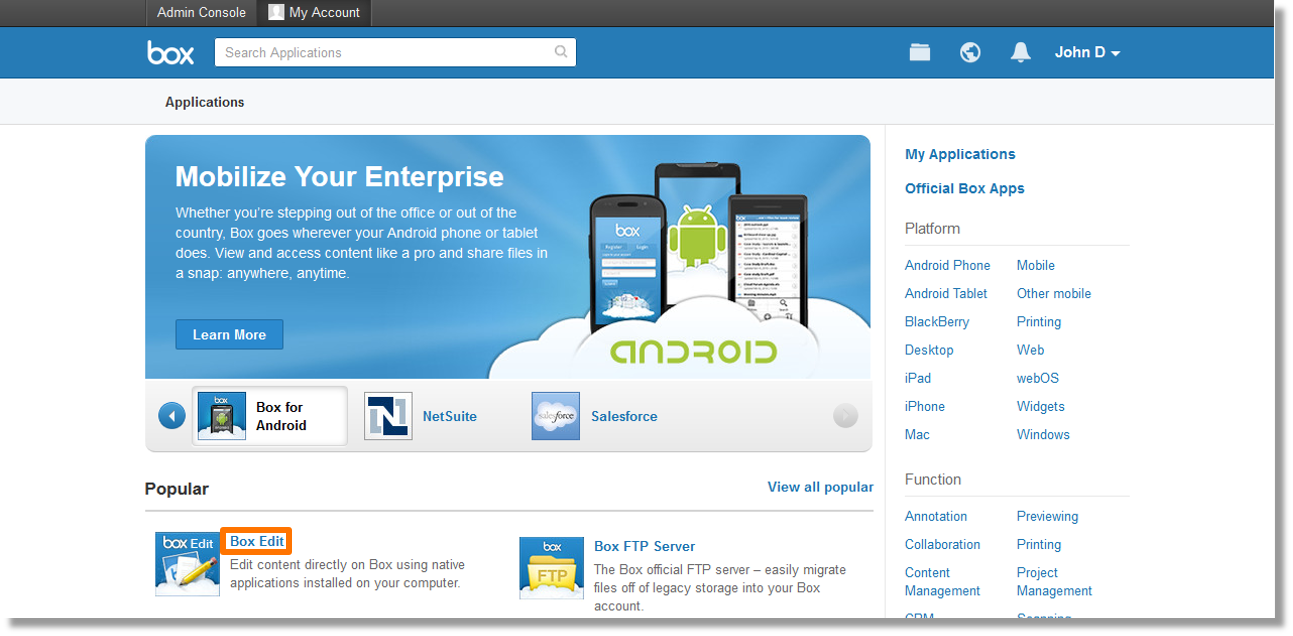
Task: Switch to the My Account tab
Action: pos(314,13)
